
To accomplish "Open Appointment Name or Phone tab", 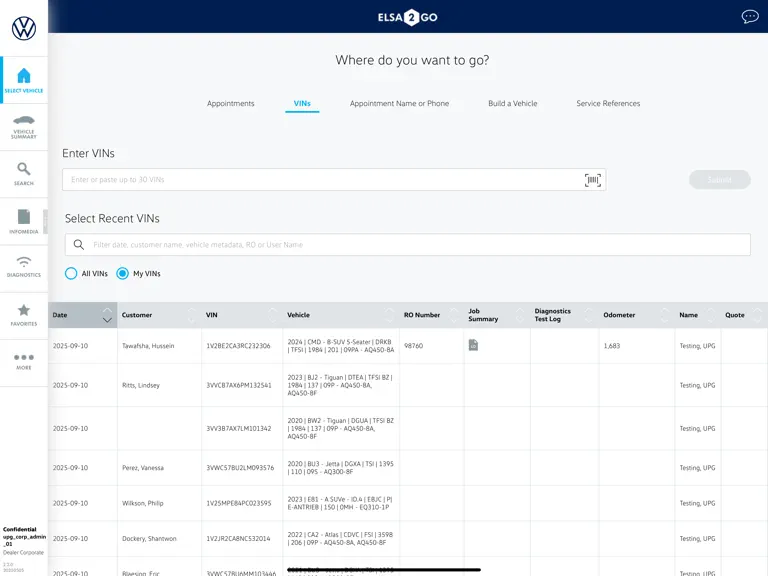I will [399, 103].
